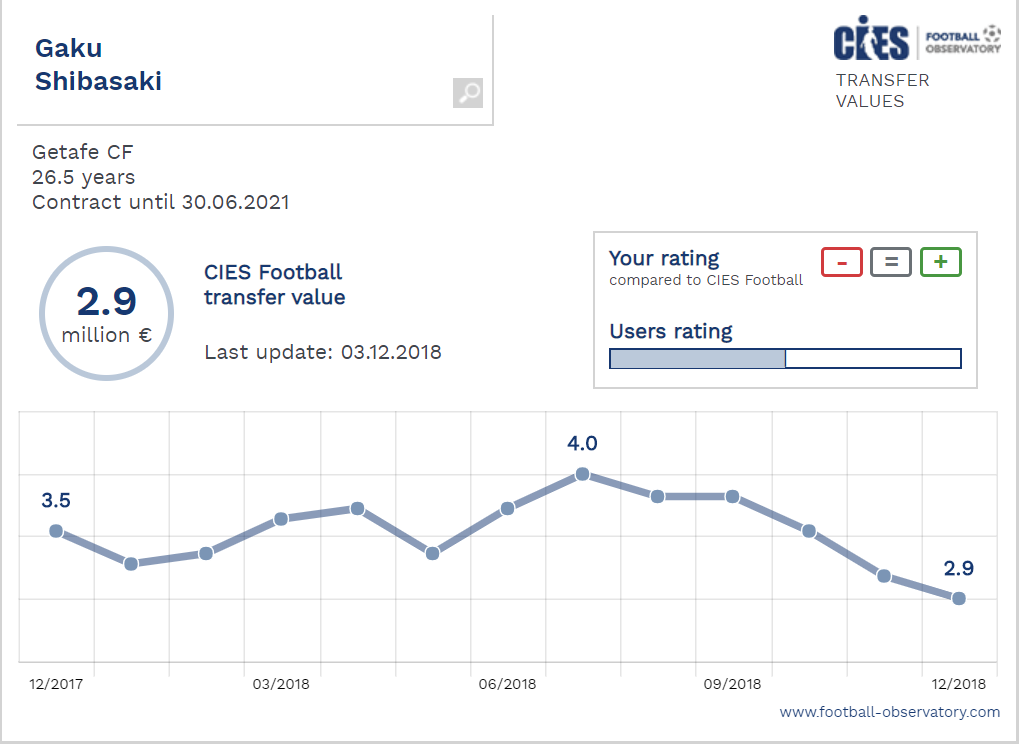Click the Getafe CF club name
The width and height of the screenshot is (1022, 752).
[x=82, y=152]
